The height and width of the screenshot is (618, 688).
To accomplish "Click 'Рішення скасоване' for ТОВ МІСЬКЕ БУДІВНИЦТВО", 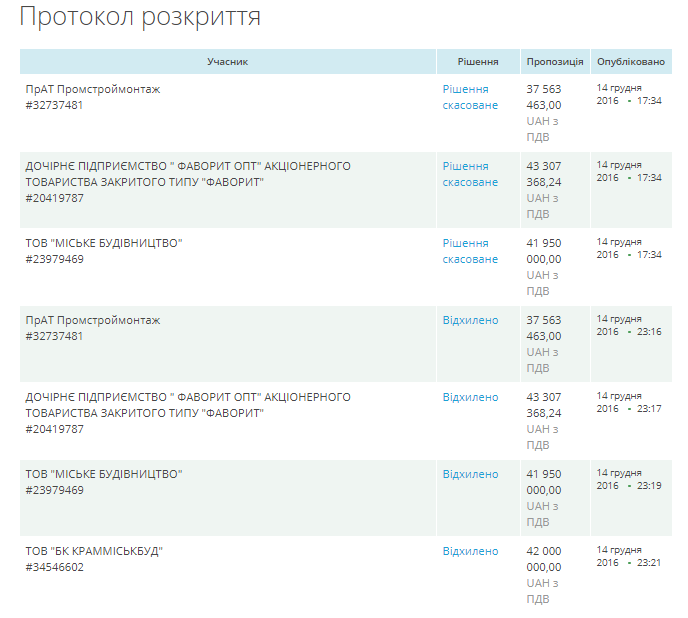I will pos(469,251).
